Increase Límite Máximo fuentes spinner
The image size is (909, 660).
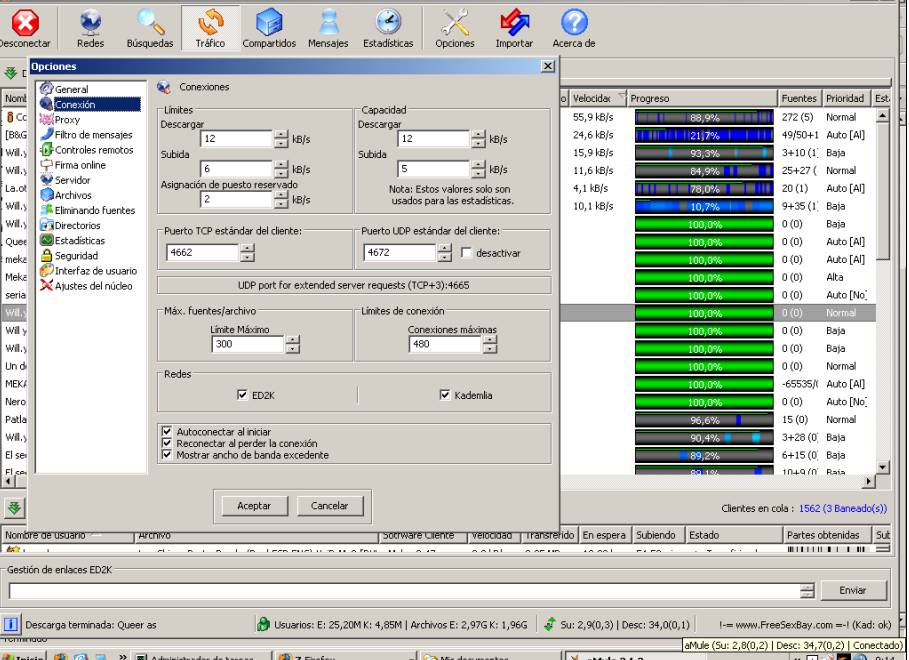[x=293, y=341]
